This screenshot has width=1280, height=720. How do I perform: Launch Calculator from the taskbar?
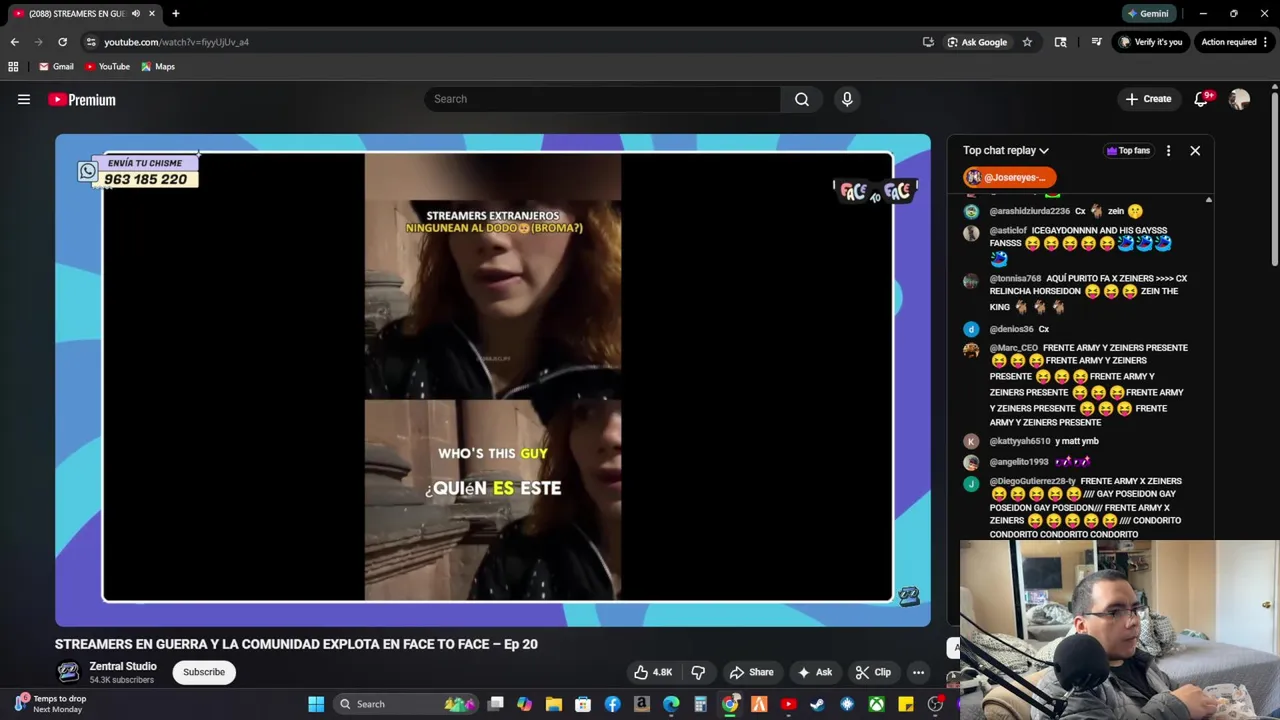pos(700,704)
